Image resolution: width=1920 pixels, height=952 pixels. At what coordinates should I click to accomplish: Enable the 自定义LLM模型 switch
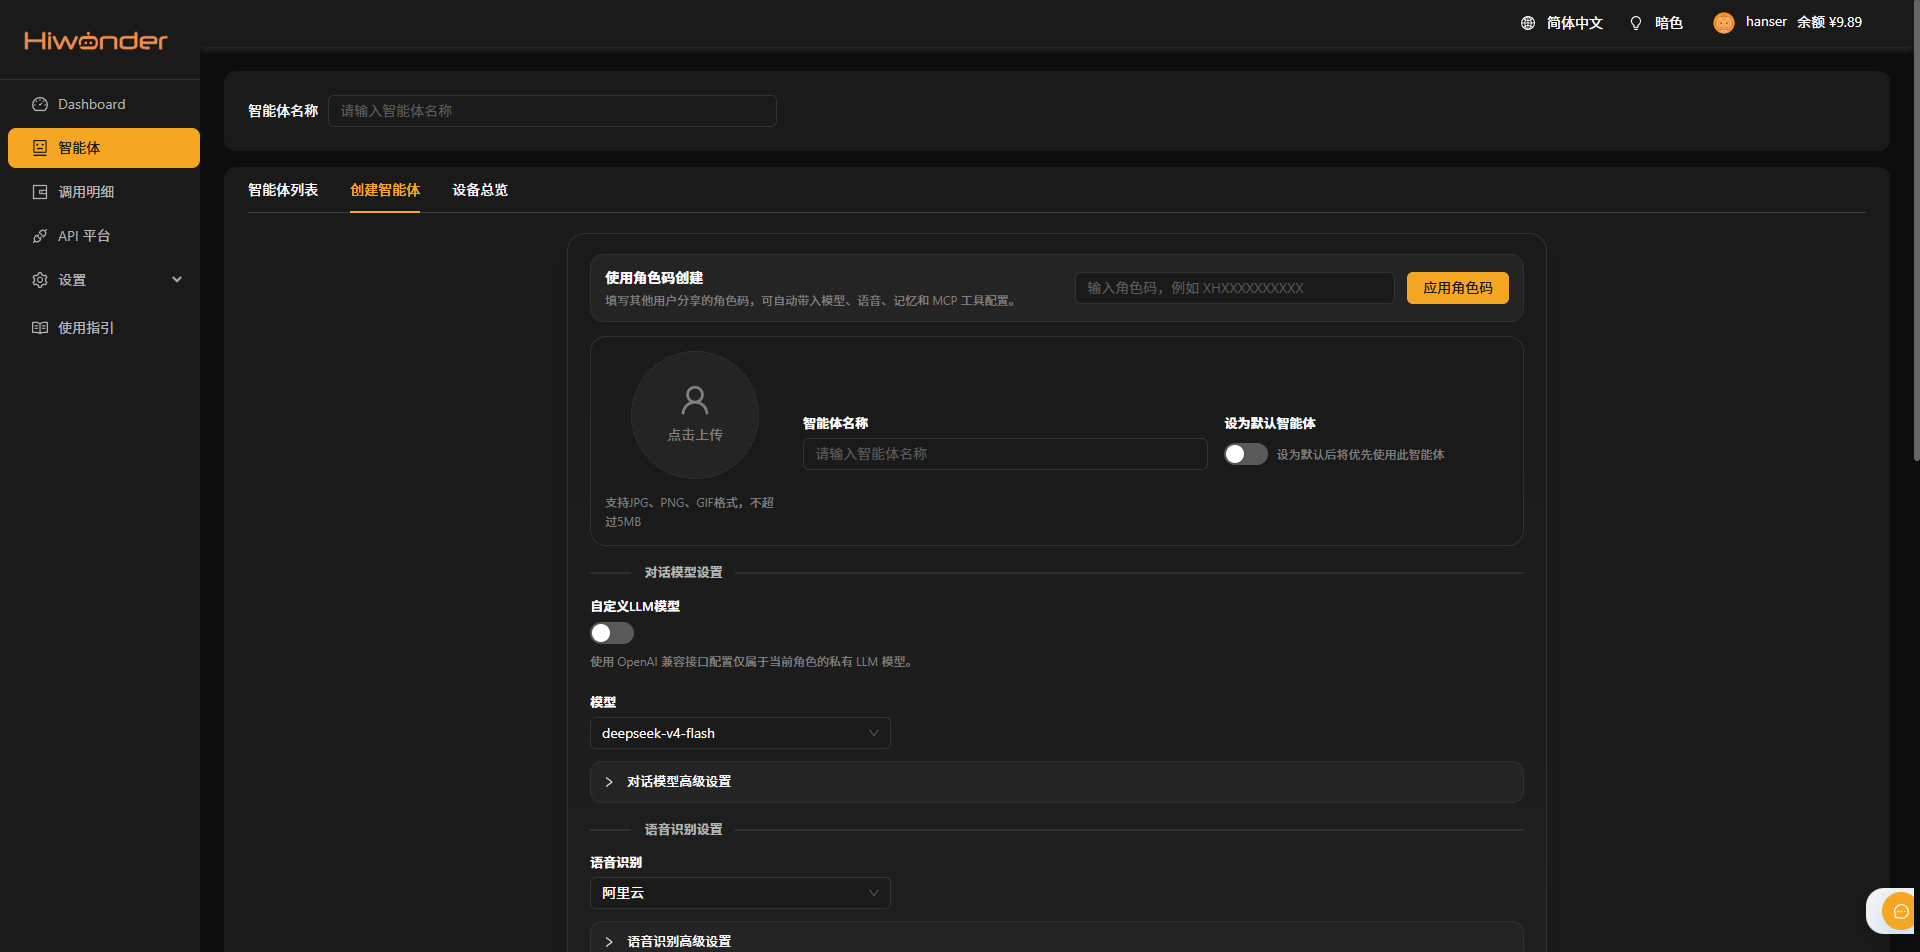pyautogui.click(x=612, y=633)
